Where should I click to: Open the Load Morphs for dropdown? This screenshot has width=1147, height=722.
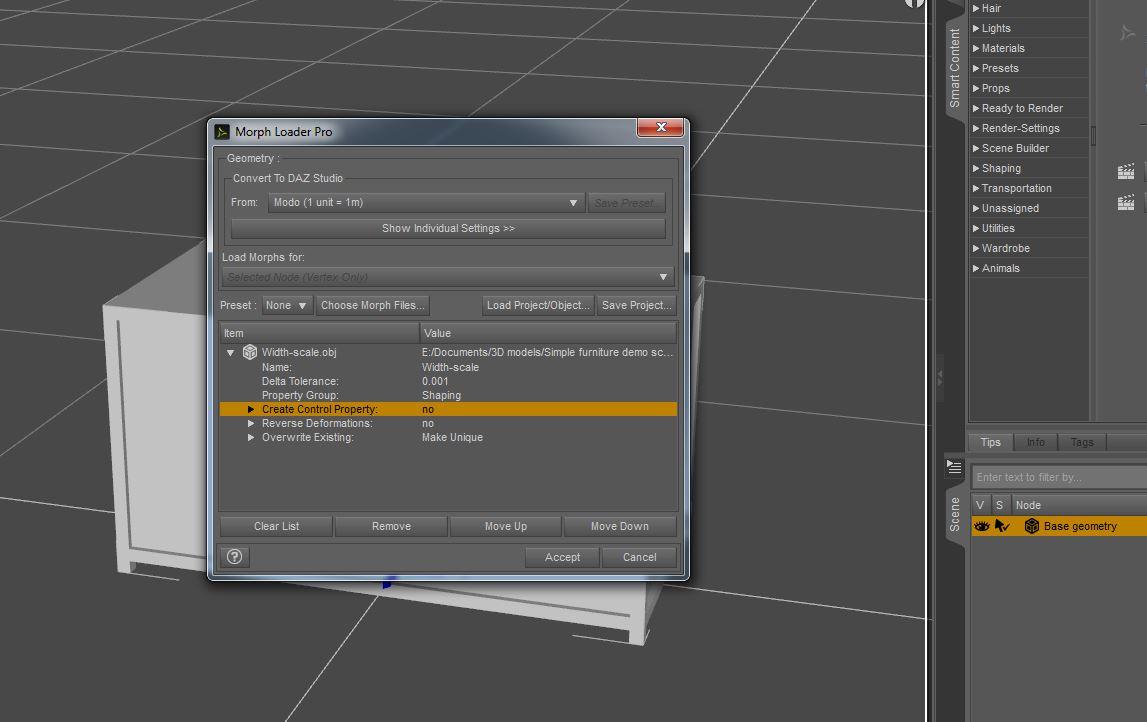(x=448, y=277)
